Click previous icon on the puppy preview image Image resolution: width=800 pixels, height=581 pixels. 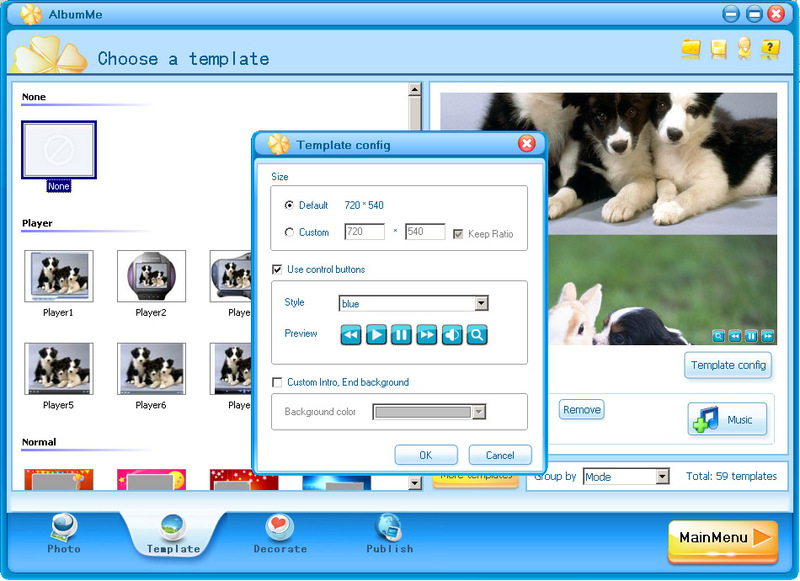pyautogui.click(x=735, y=336)
